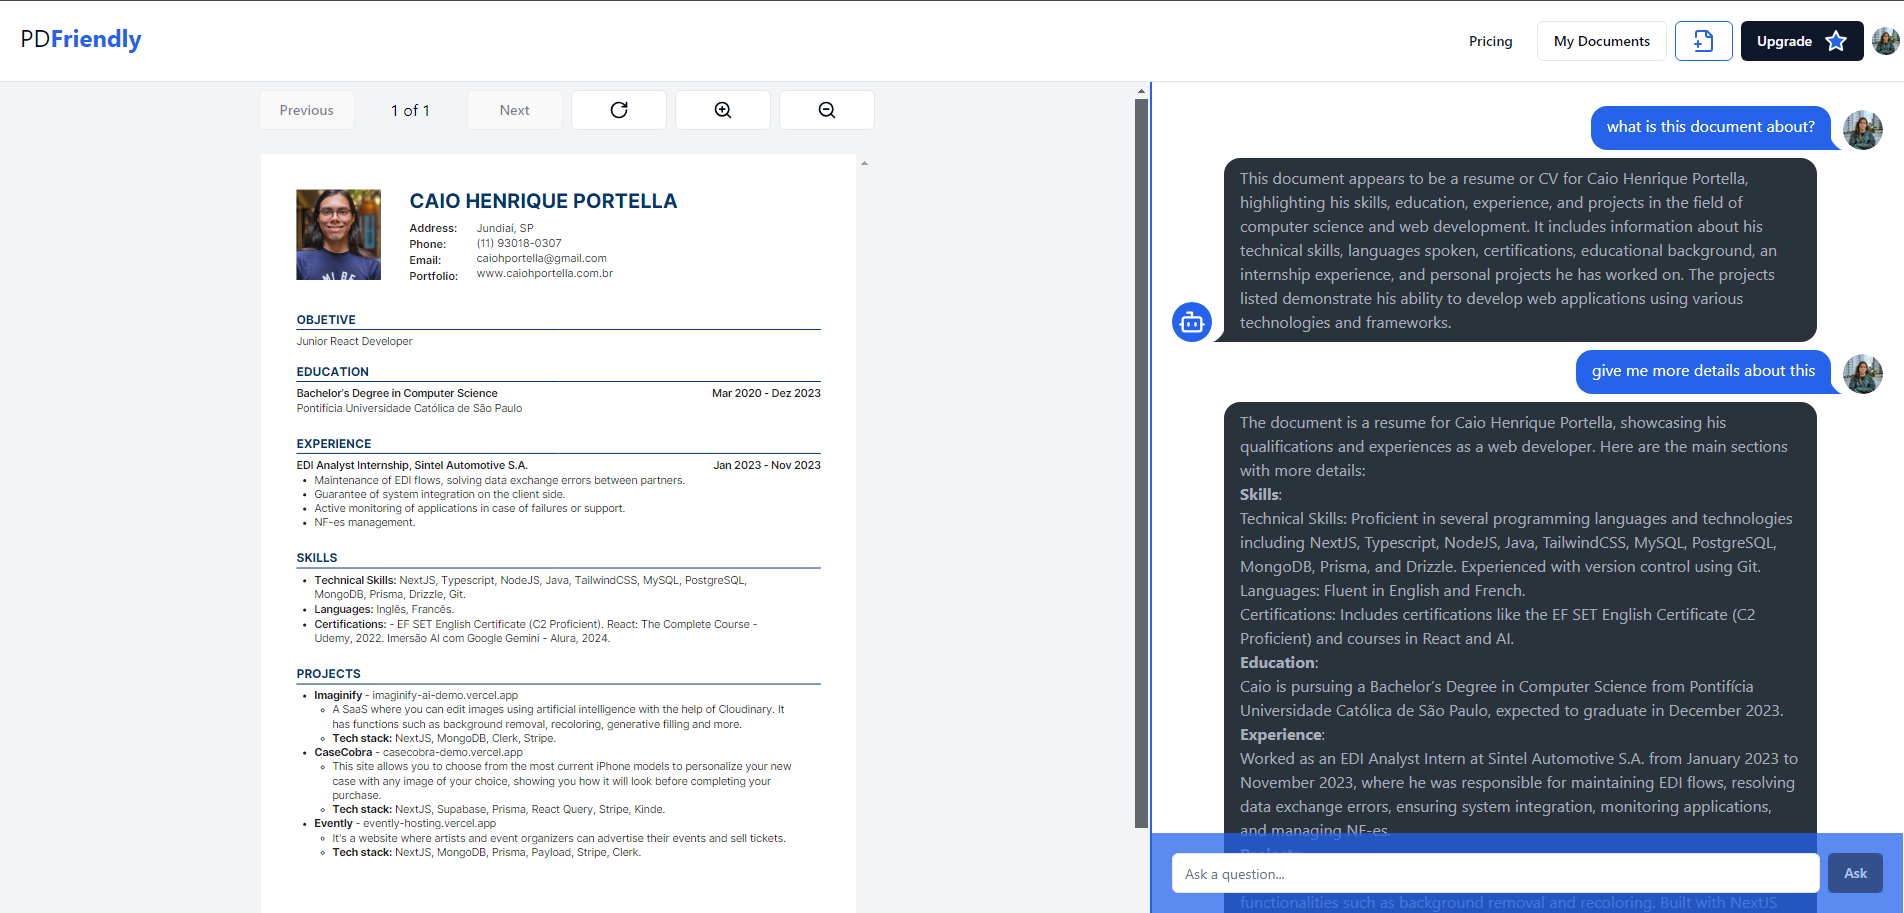Click the 'Mar 2020 - Dez 2023' date

766,394
